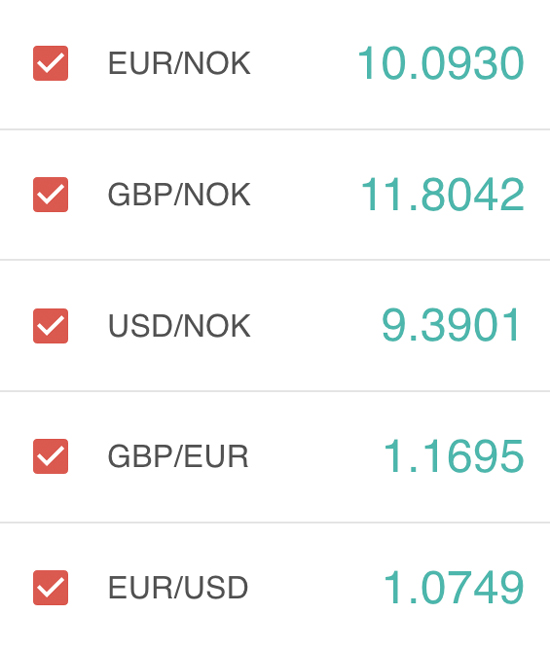
Task: Choose the USD/NOK pair label
Action: [x=179, y=326]
